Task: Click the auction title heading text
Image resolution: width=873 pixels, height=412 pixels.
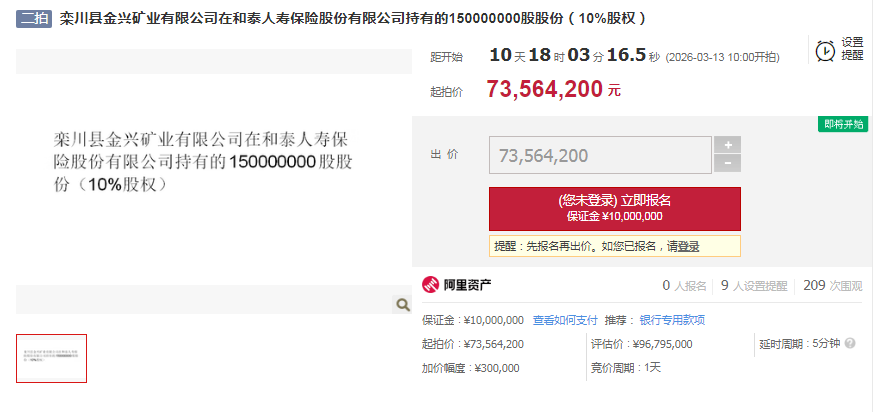Action: tap(354, 19)
